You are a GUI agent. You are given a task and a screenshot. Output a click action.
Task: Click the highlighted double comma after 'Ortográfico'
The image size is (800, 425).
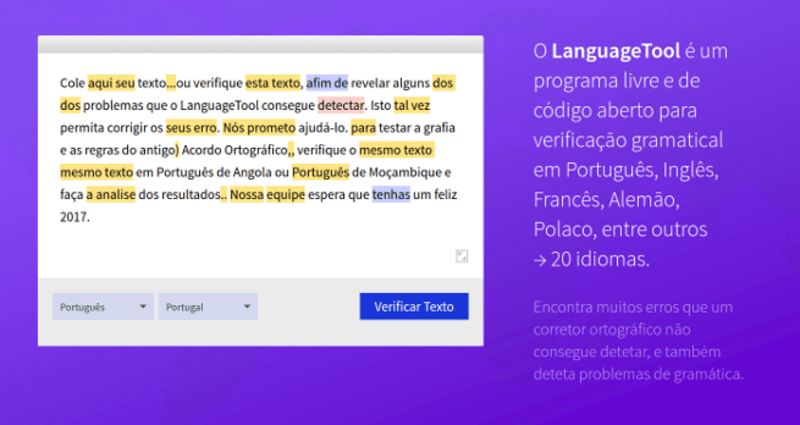point(291,151)
